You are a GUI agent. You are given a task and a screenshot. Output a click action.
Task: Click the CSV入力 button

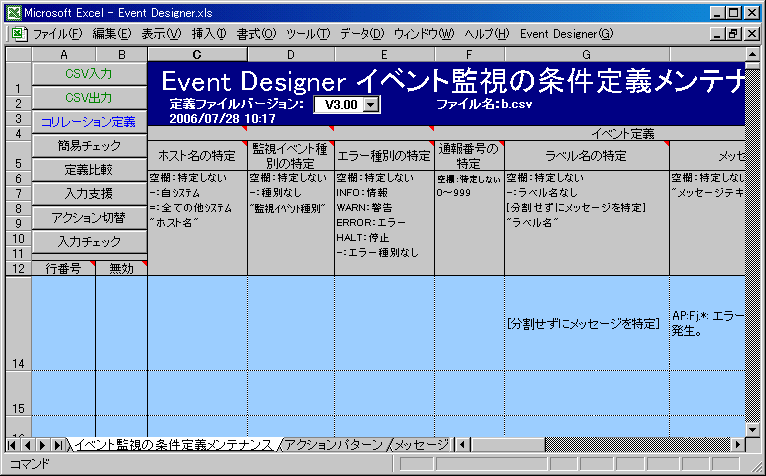[x=89, y=74]
